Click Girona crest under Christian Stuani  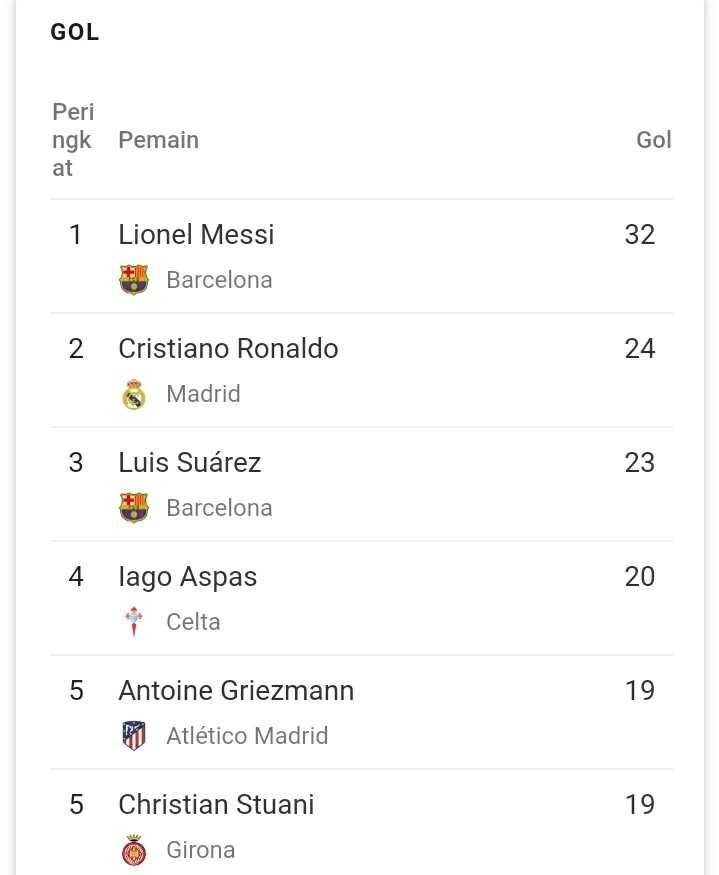coord(134,850)
